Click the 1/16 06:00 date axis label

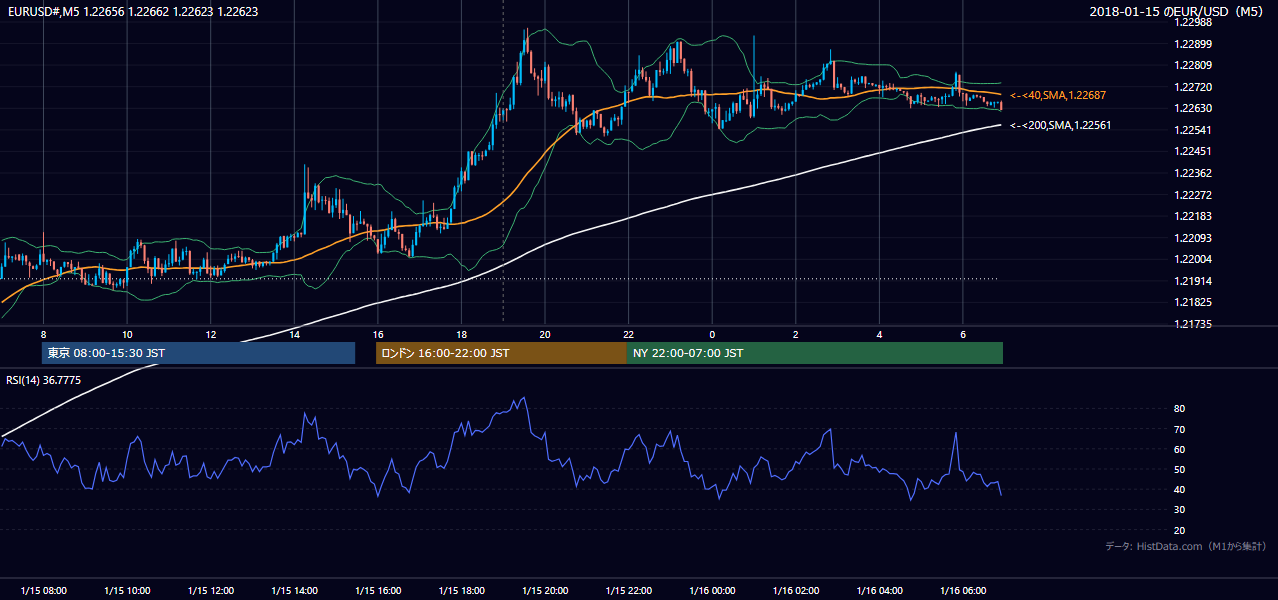click(963, 591)
